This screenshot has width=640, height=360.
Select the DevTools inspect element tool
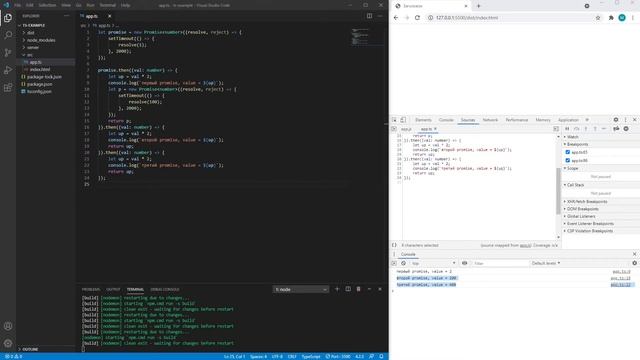point(394,120)
